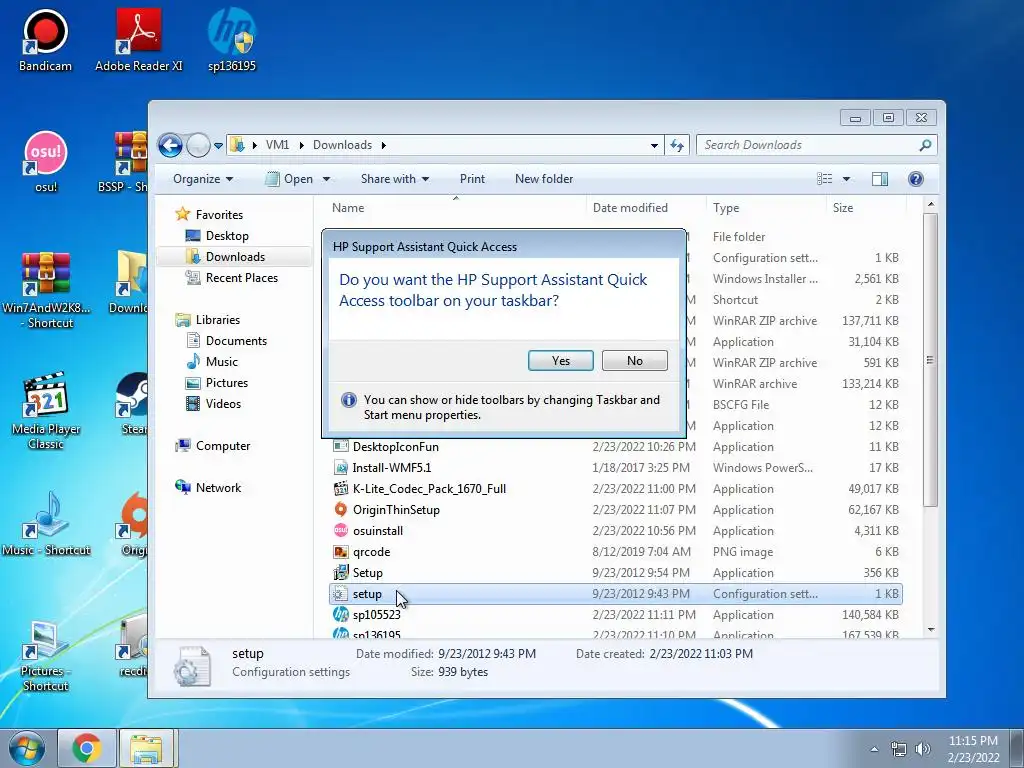This screenshot has height=768, width=1024.
Task: Open the more view options dropdown
Action: (846, 179)
